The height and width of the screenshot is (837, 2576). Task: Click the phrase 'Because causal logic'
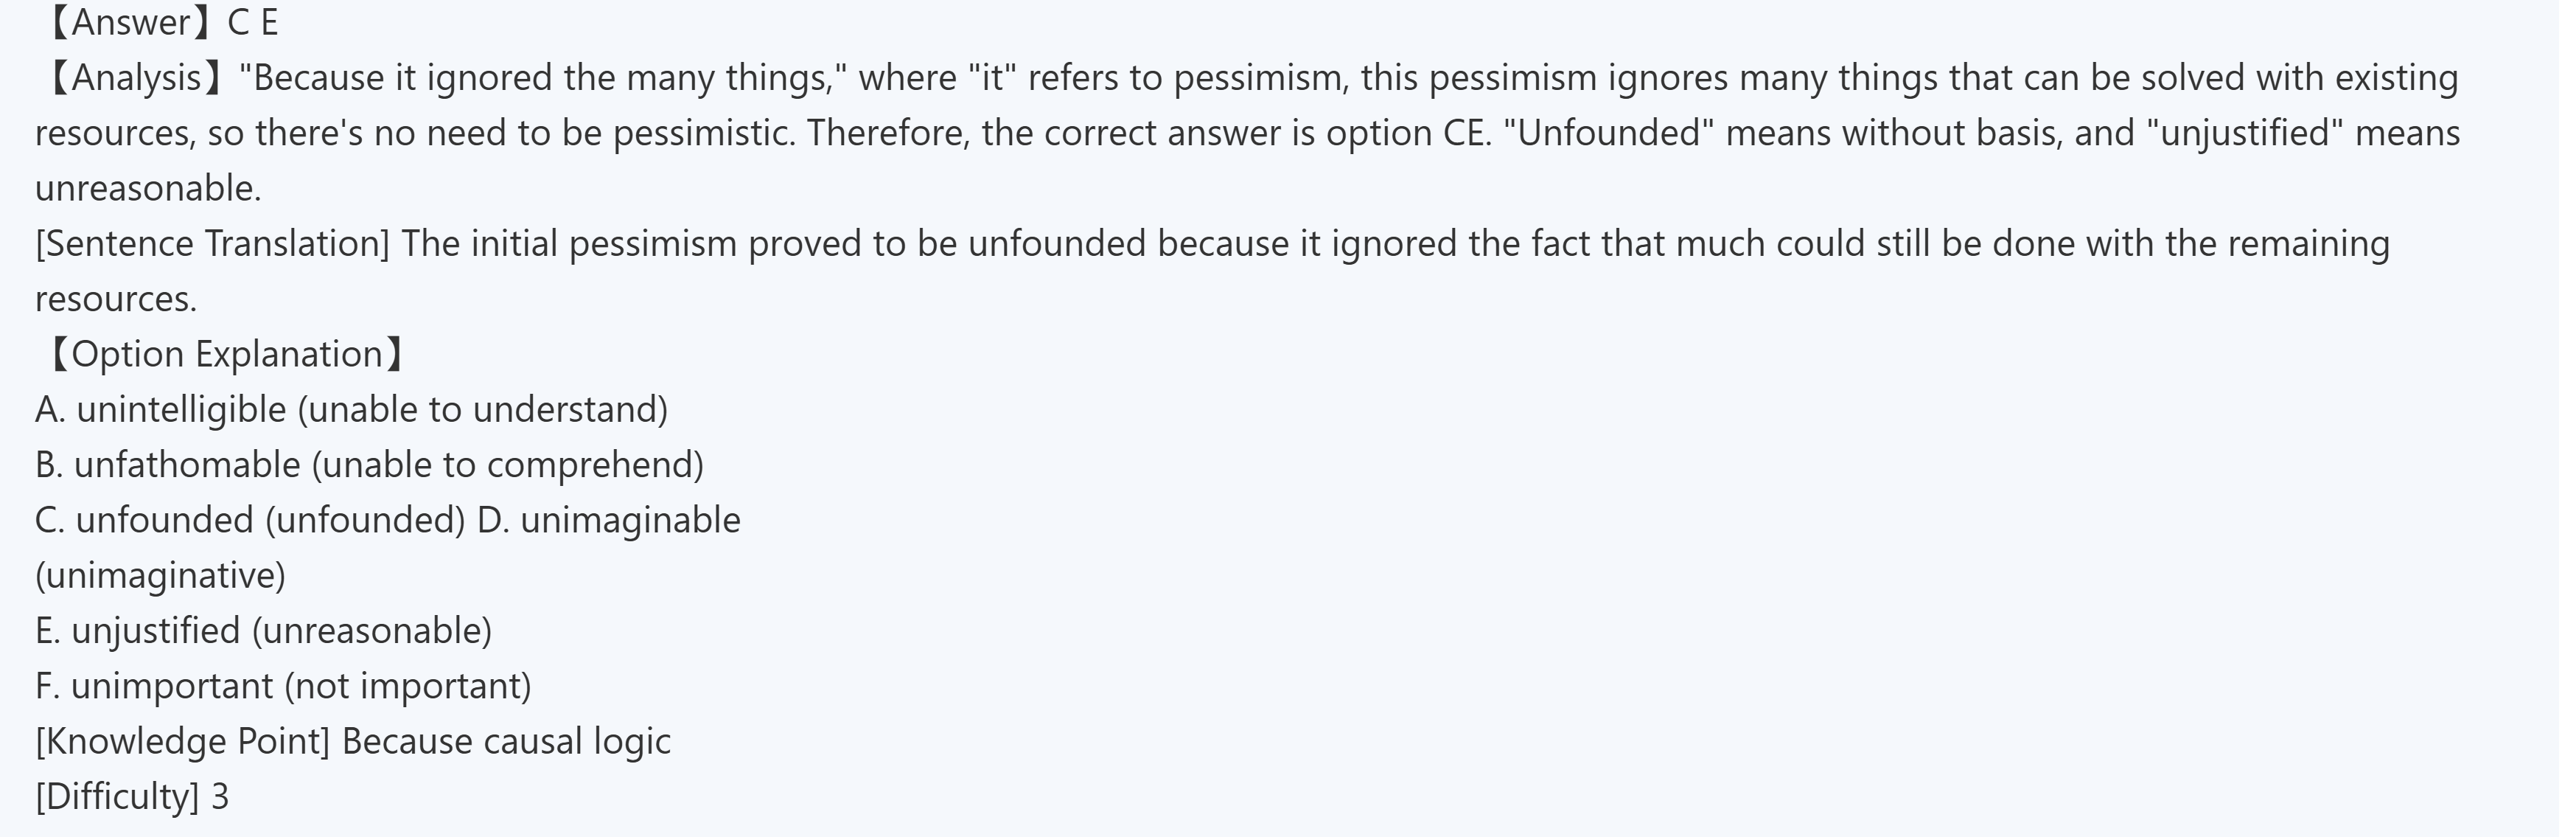point(506,742)
